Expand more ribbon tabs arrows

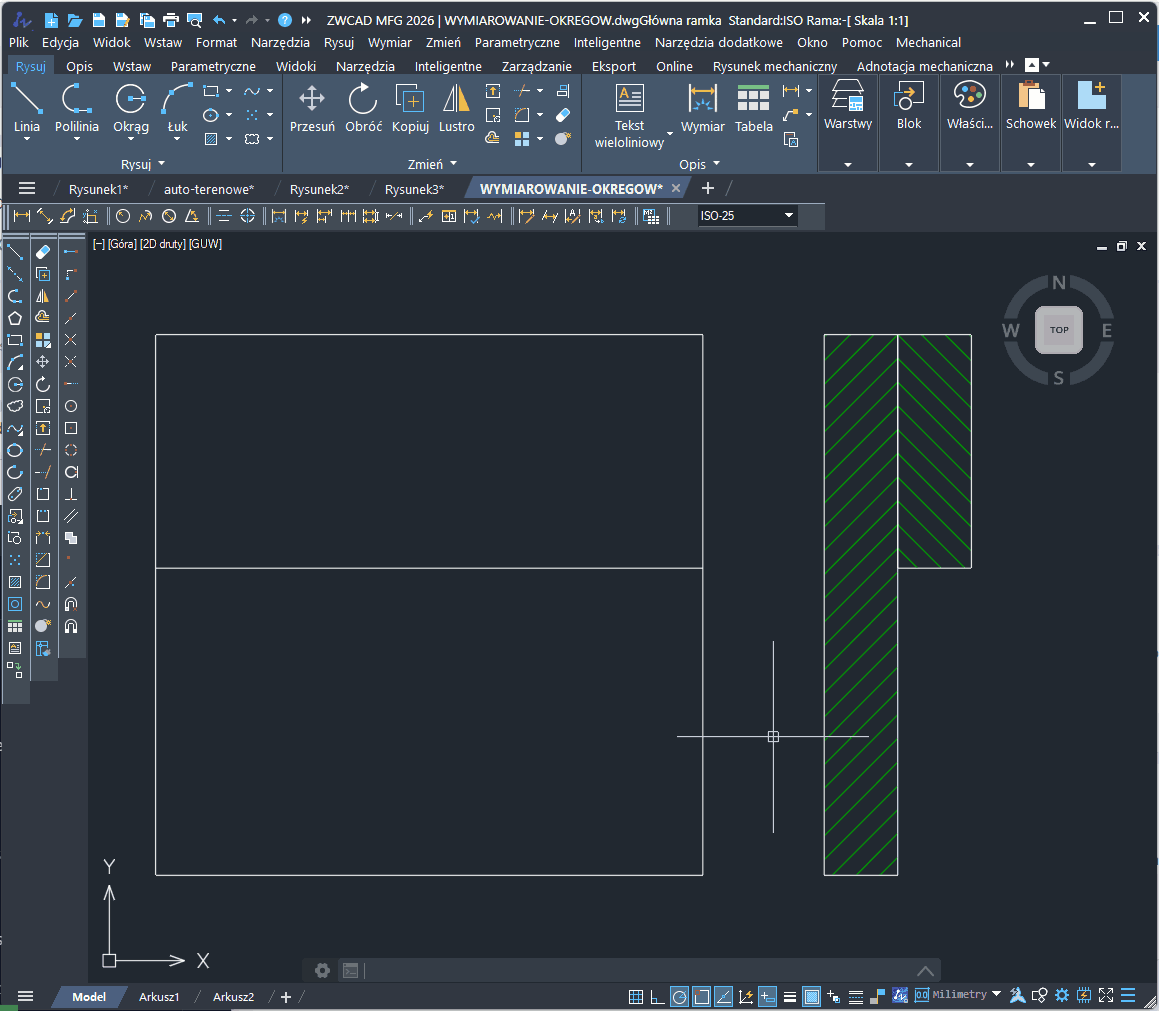[x=1010, y=65]
